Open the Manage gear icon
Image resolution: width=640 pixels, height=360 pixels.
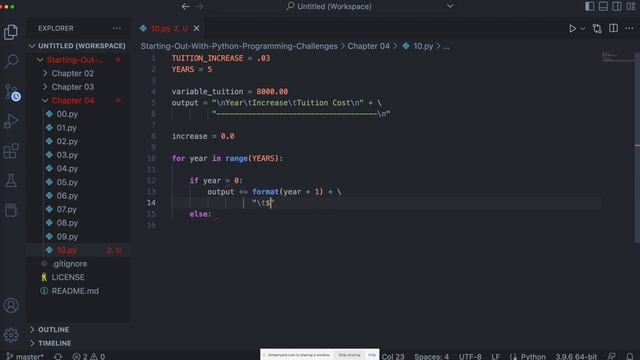(11, 335)
